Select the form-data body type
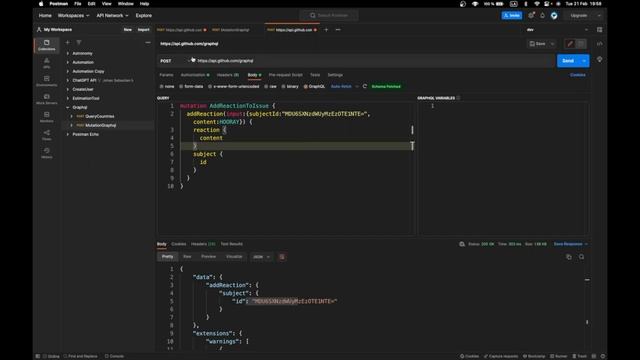Viewport: 640px width, 360px height. [x=191, y=87]
